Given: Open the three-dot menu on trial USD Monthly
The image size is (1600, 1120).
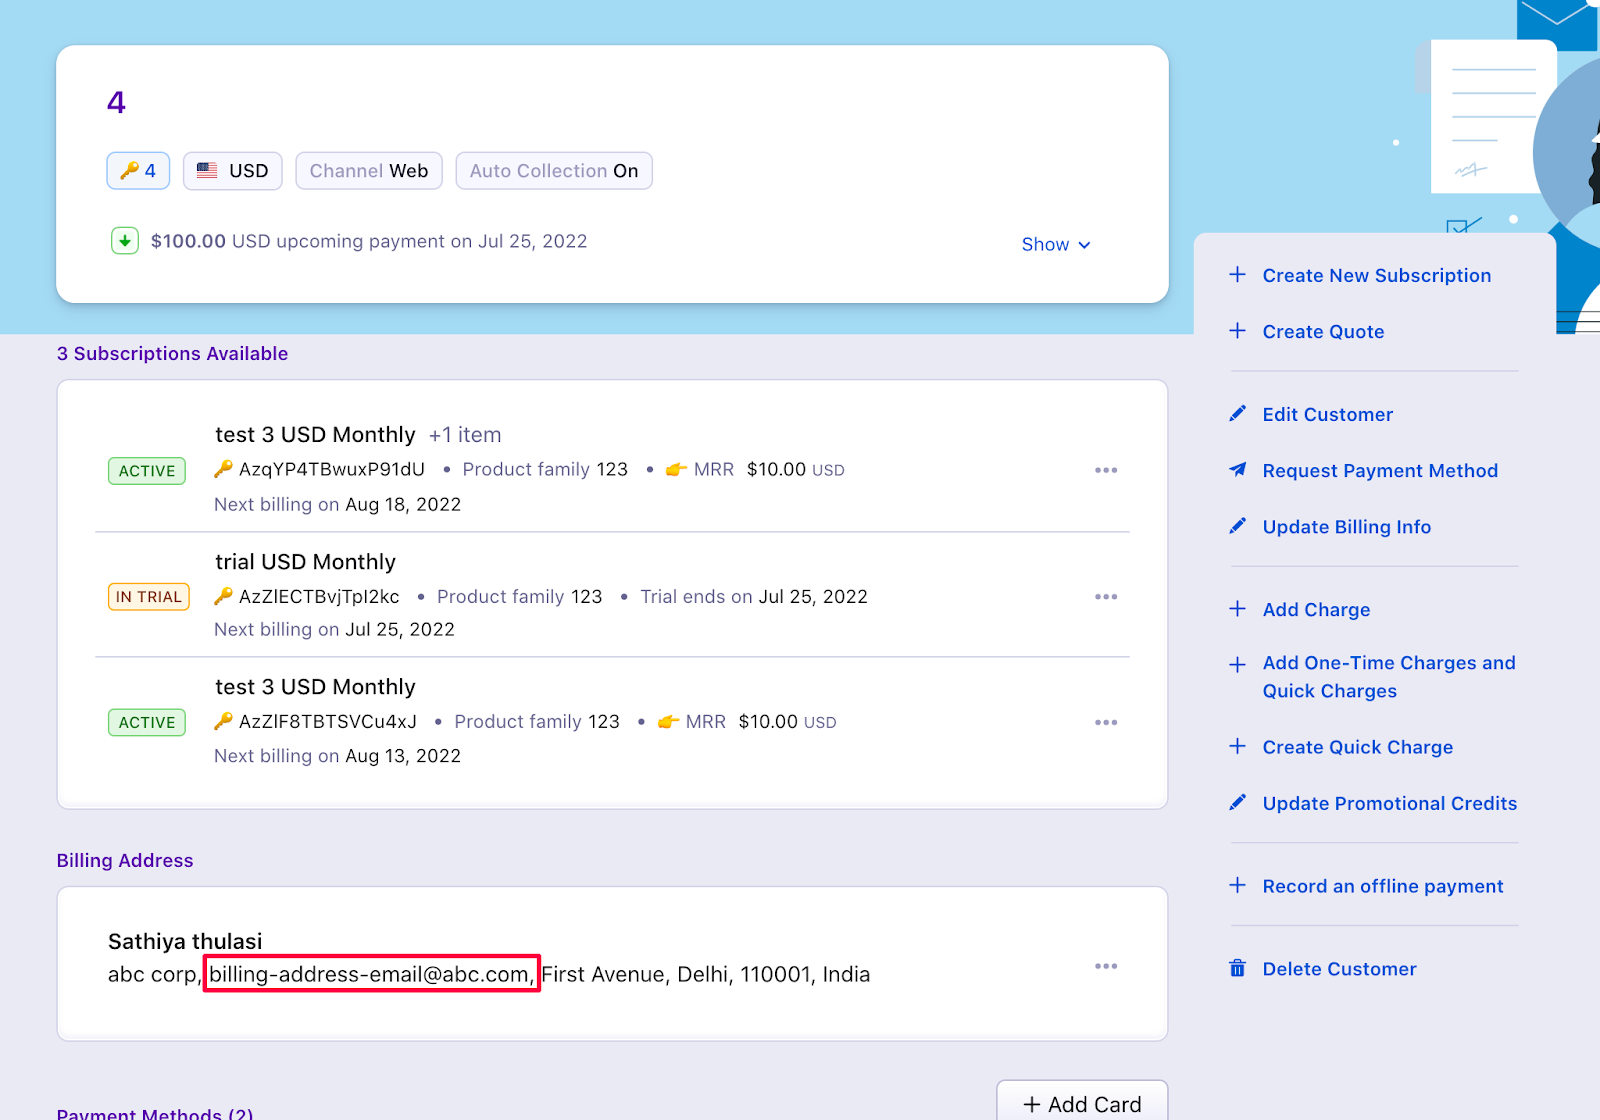Looking at the screenshot, I should pos(1106,596).
